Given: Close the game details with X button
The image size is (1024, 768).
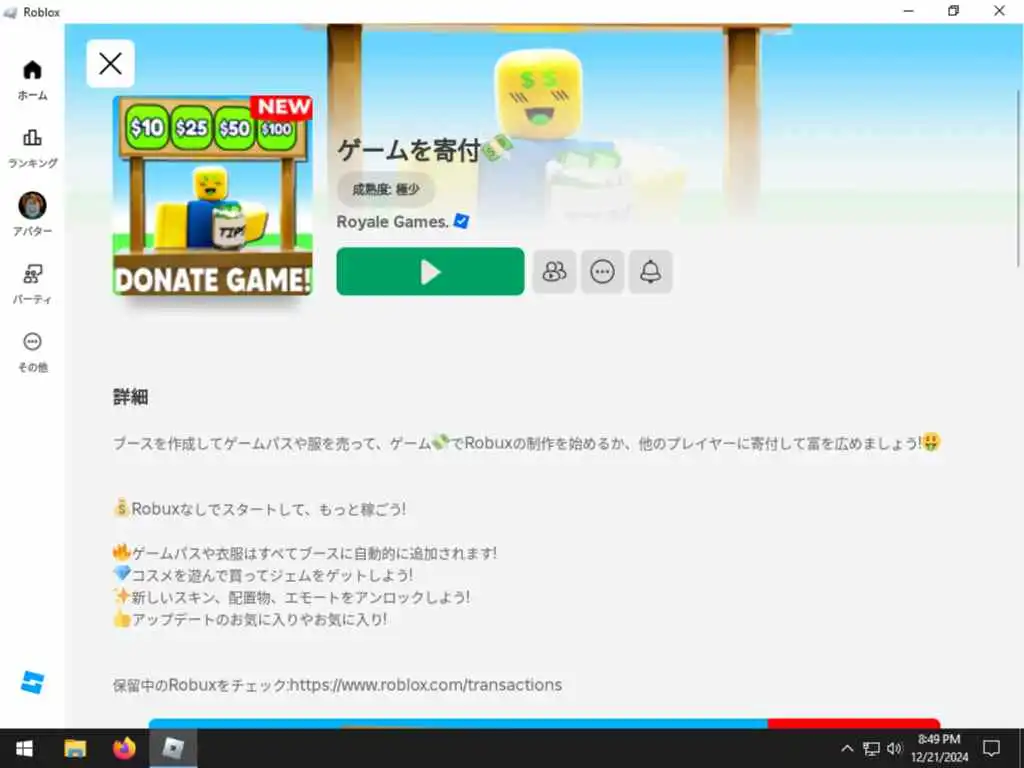Looking at the screenshot, I should pos(110,63).
